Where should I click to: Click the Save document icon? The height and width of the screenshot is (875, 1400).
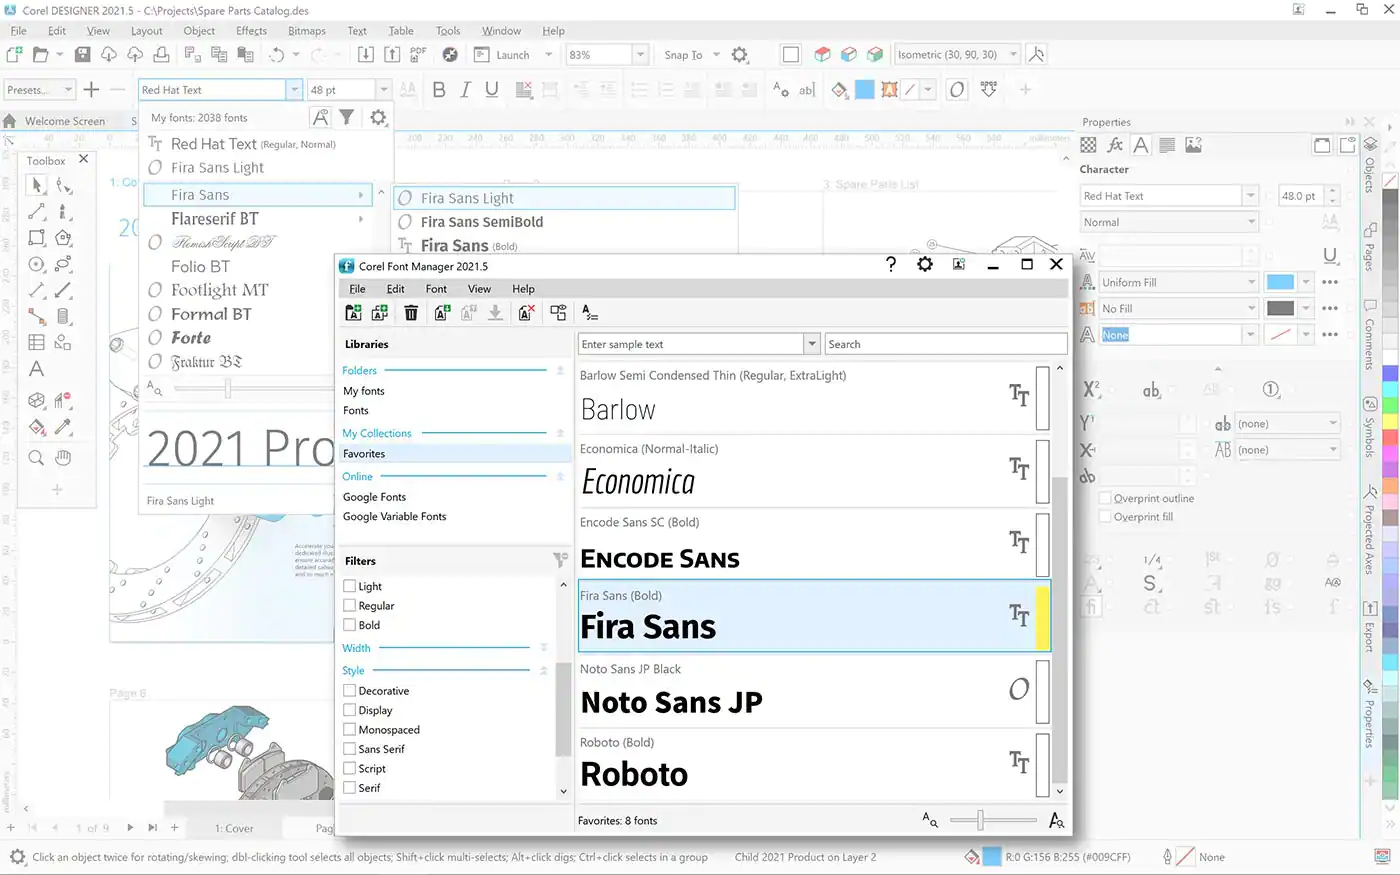click(x=82, y=54)
